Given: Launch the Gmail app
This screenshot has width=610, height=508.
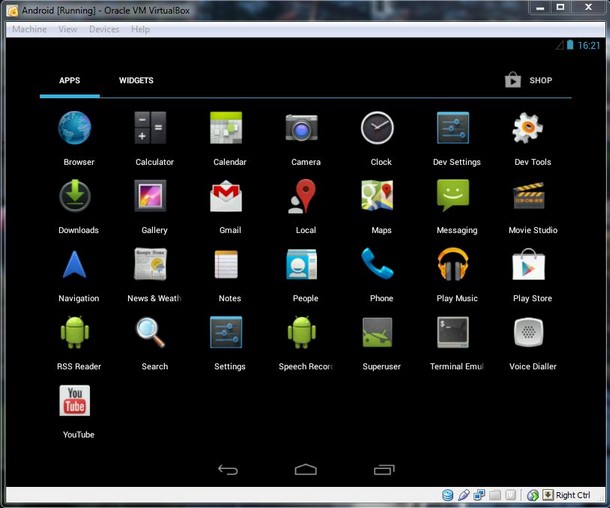Looking at the screenshot, I should tap(226, 196).
